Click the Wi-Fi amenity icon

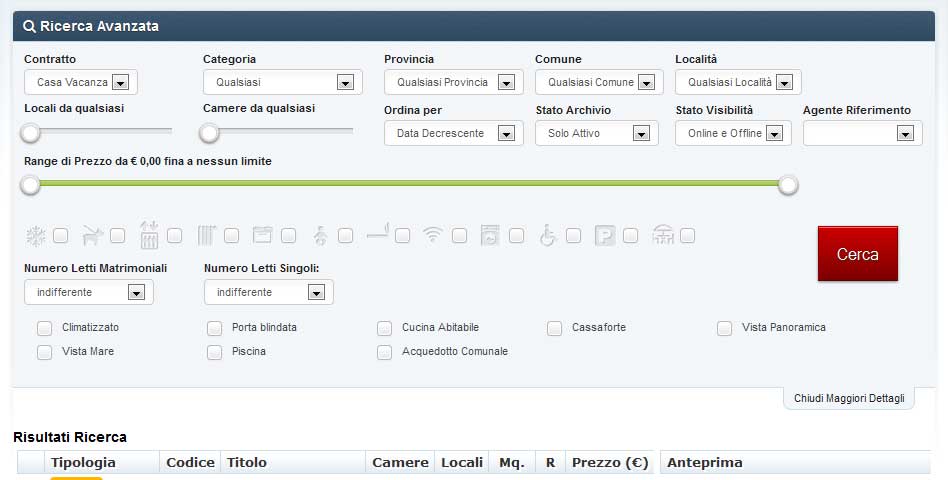432,235
